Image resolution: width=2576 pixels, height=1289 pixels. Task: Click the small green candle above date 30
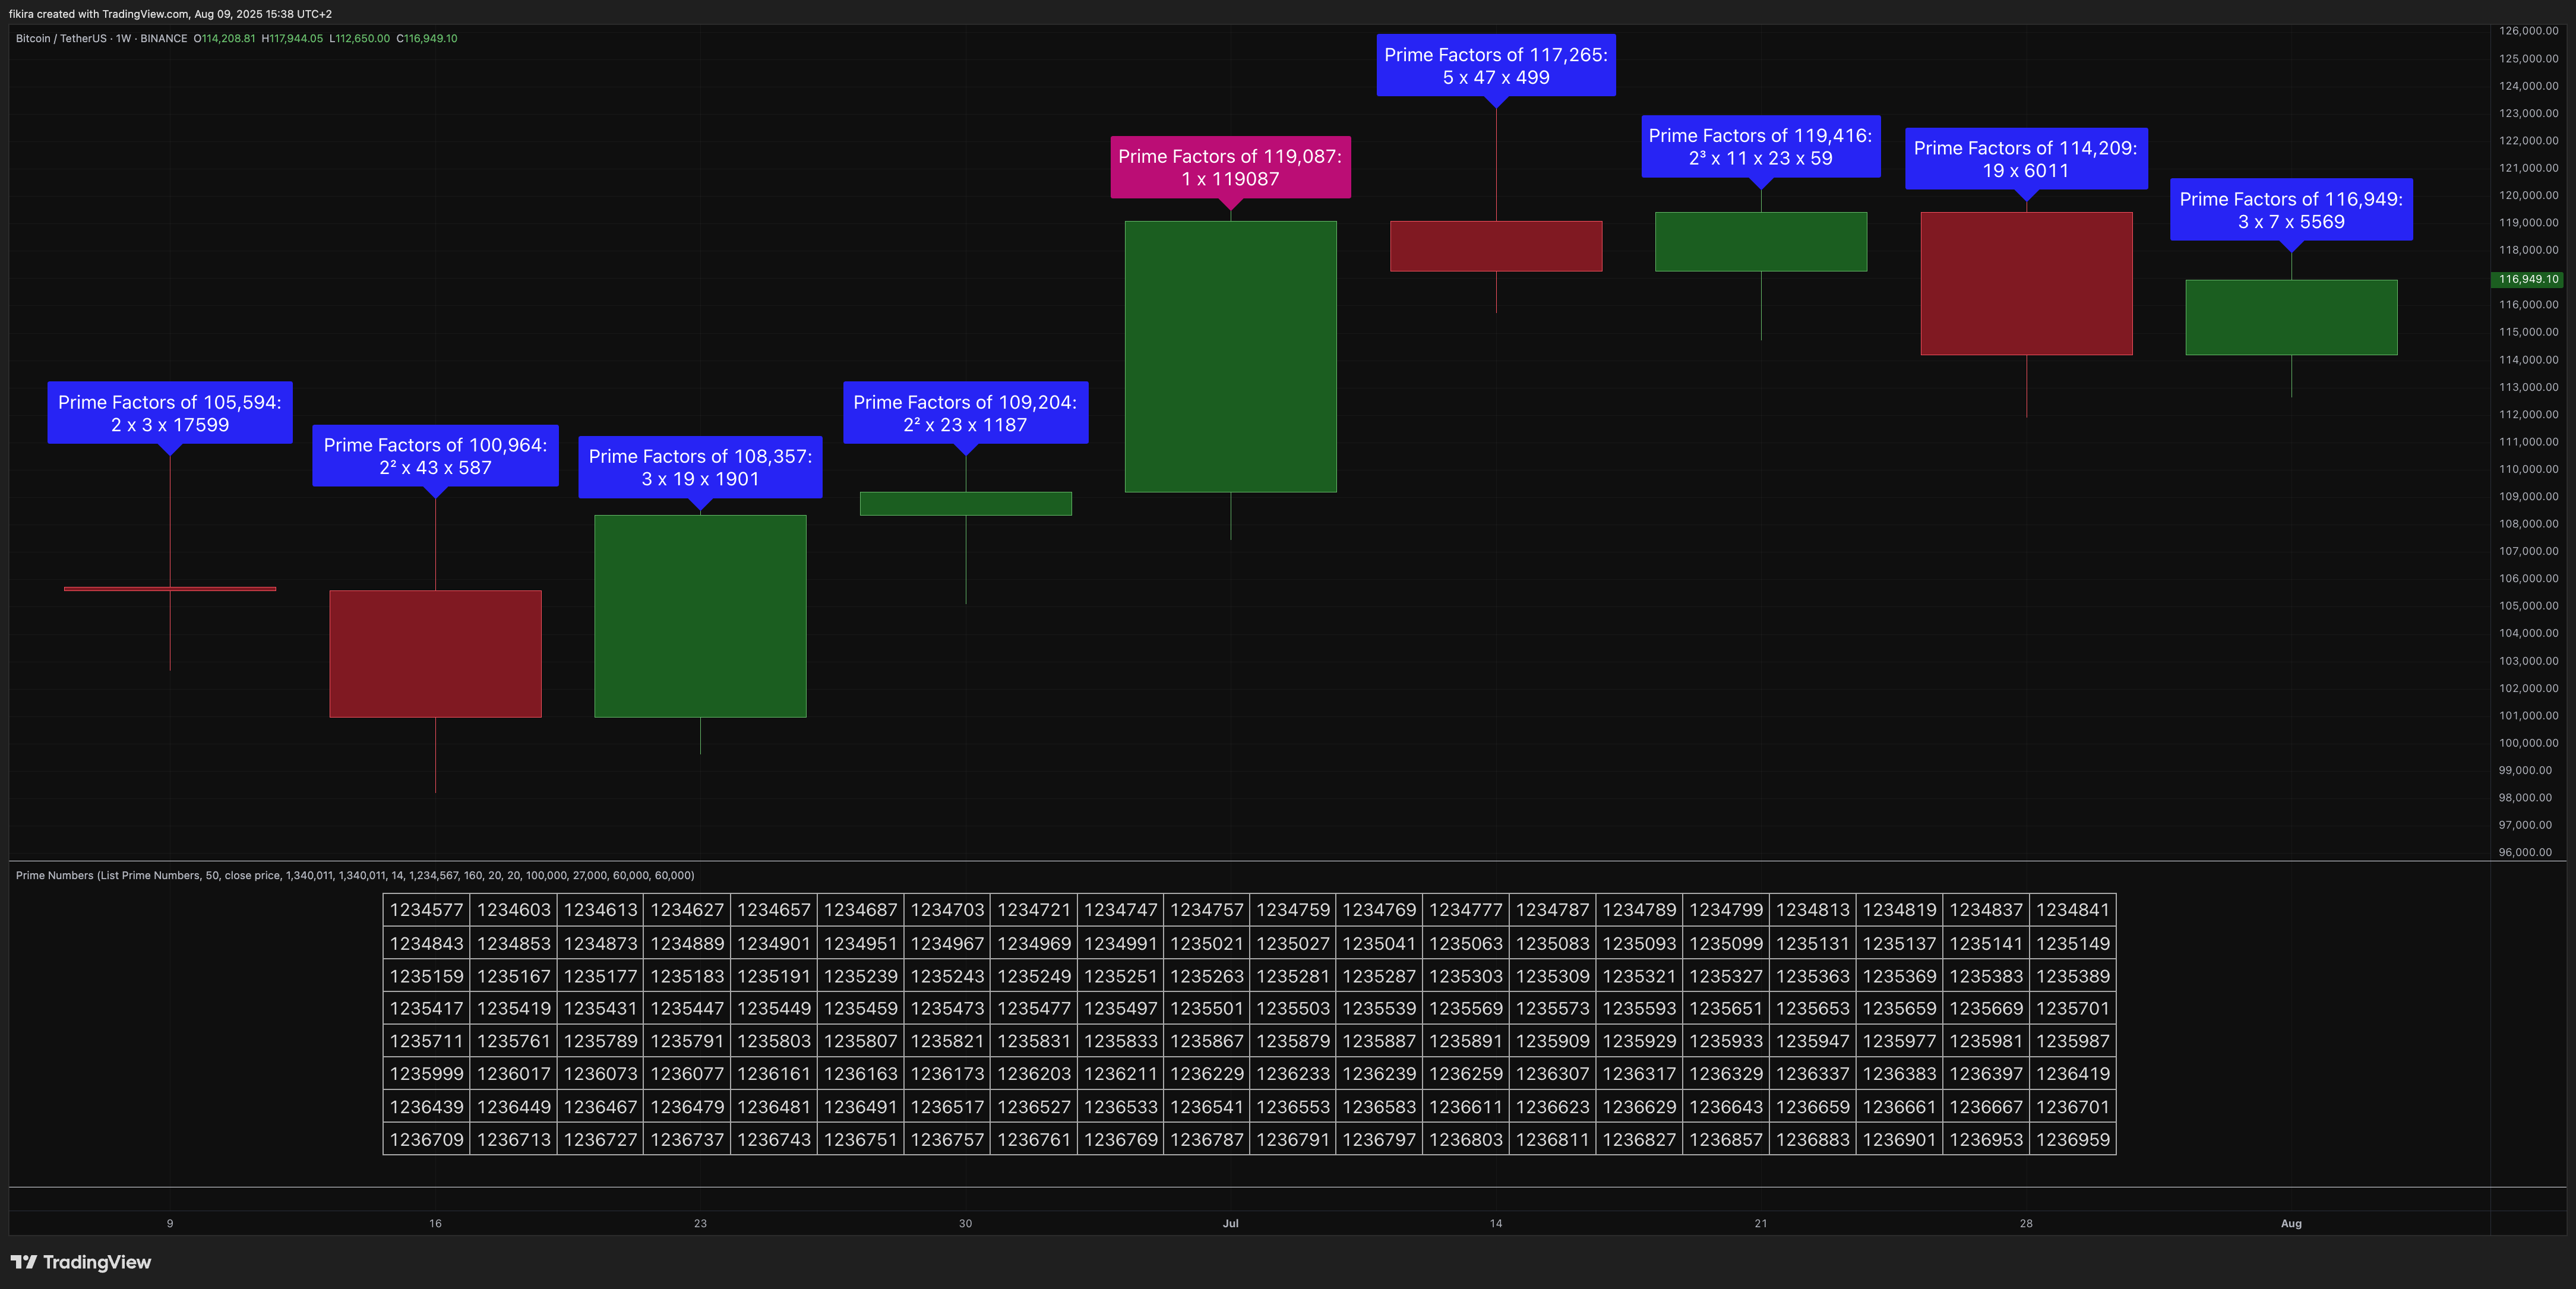pos(965,503)
